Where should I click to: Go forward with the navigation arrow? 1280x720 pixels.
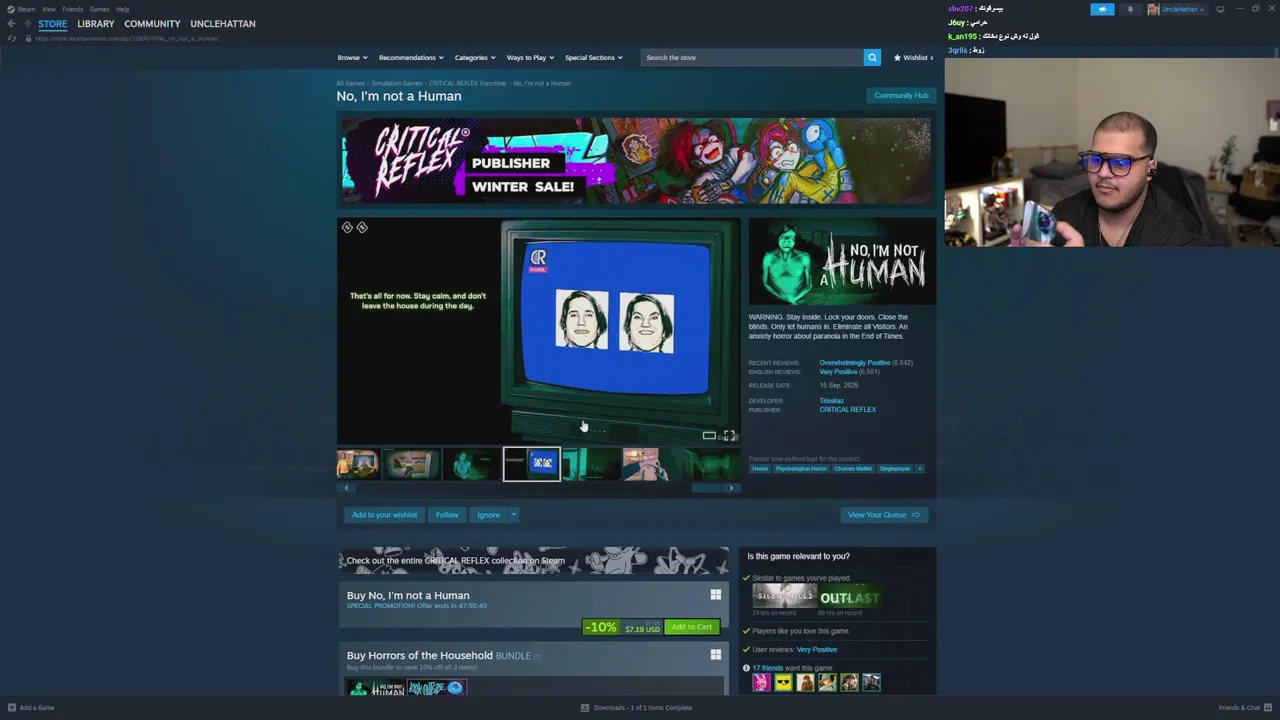click(x=26, y=24)
